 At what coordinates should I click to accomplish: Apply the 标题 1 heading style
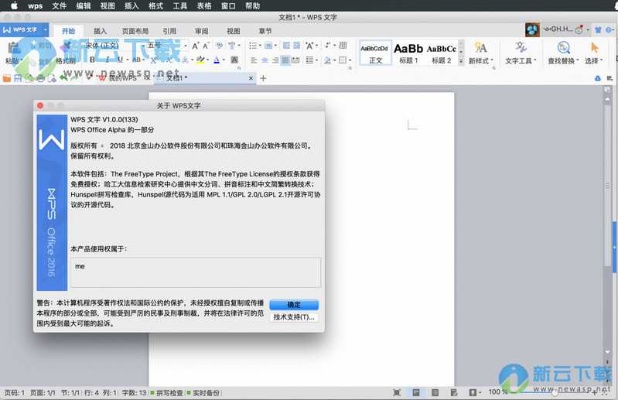pos(408,52)
